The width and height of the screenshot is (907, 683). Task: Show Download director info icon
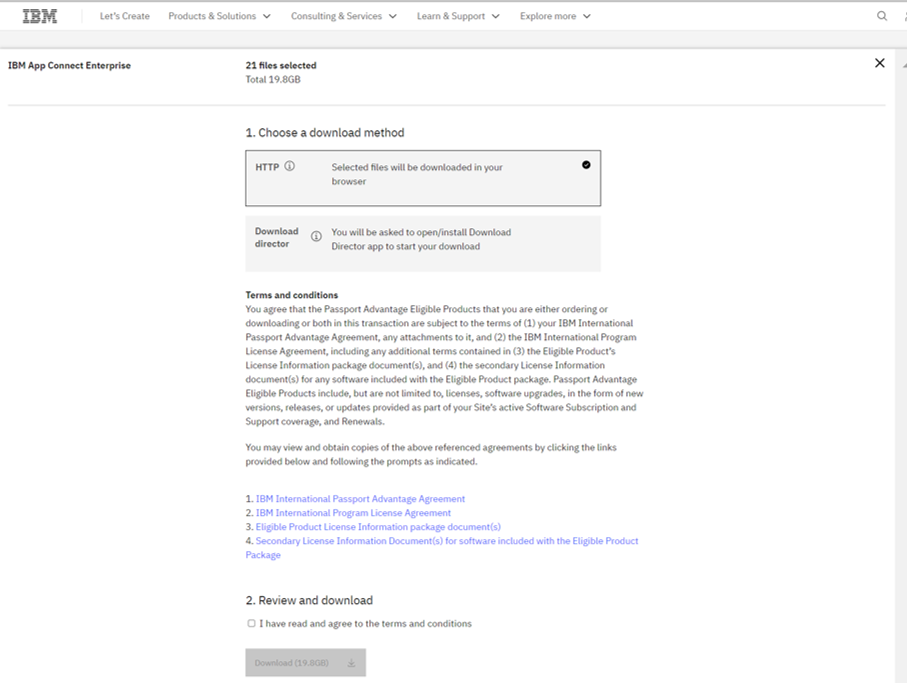coord(316,236)
